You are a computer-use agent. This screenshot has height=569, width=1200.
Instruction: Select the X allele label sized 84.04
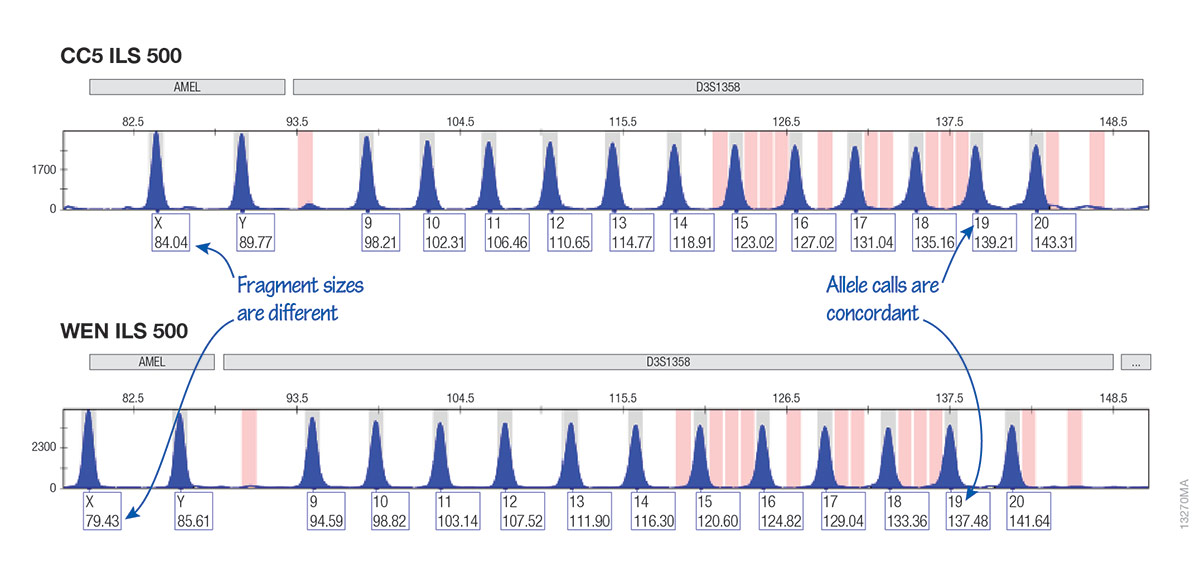tap(168, 232)
